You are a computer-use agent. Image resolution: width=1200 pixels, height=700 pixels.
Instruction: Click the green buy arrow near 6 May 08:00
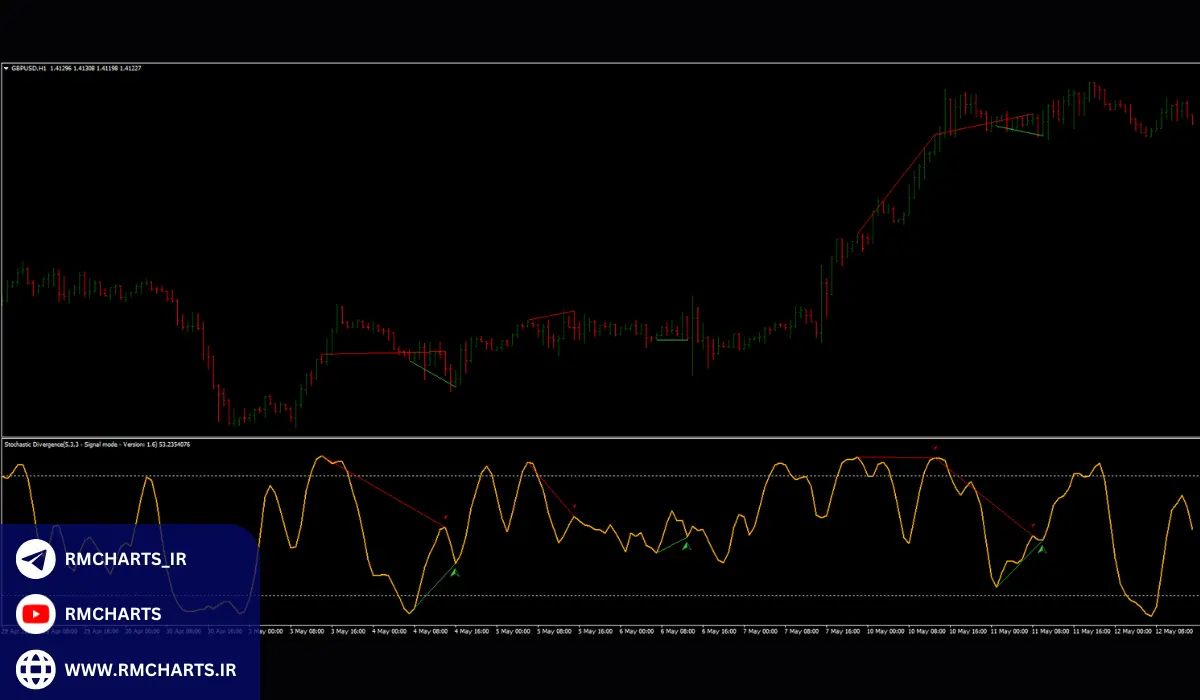(x=686, y=545)
